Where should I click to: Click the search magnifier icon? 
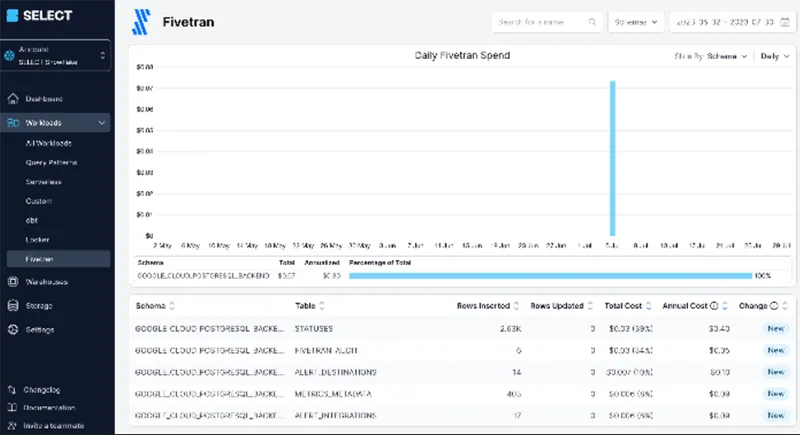click(592, 22)
